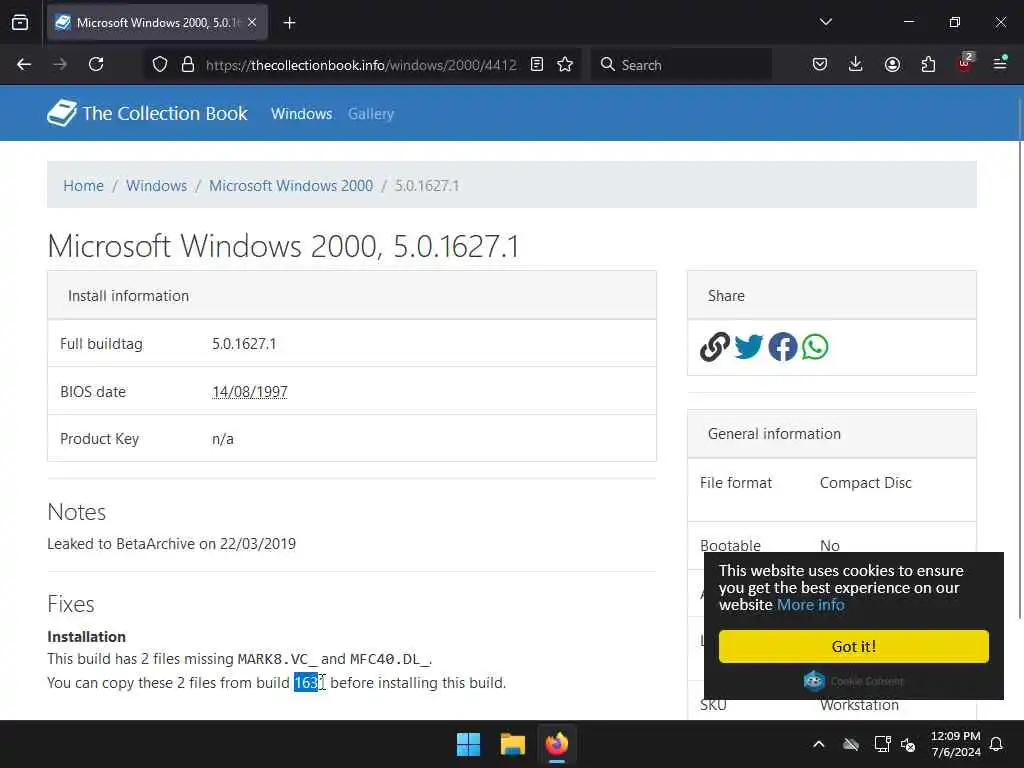Copy page link via chain share icon
1024x768 pixels.
(714, 347)
